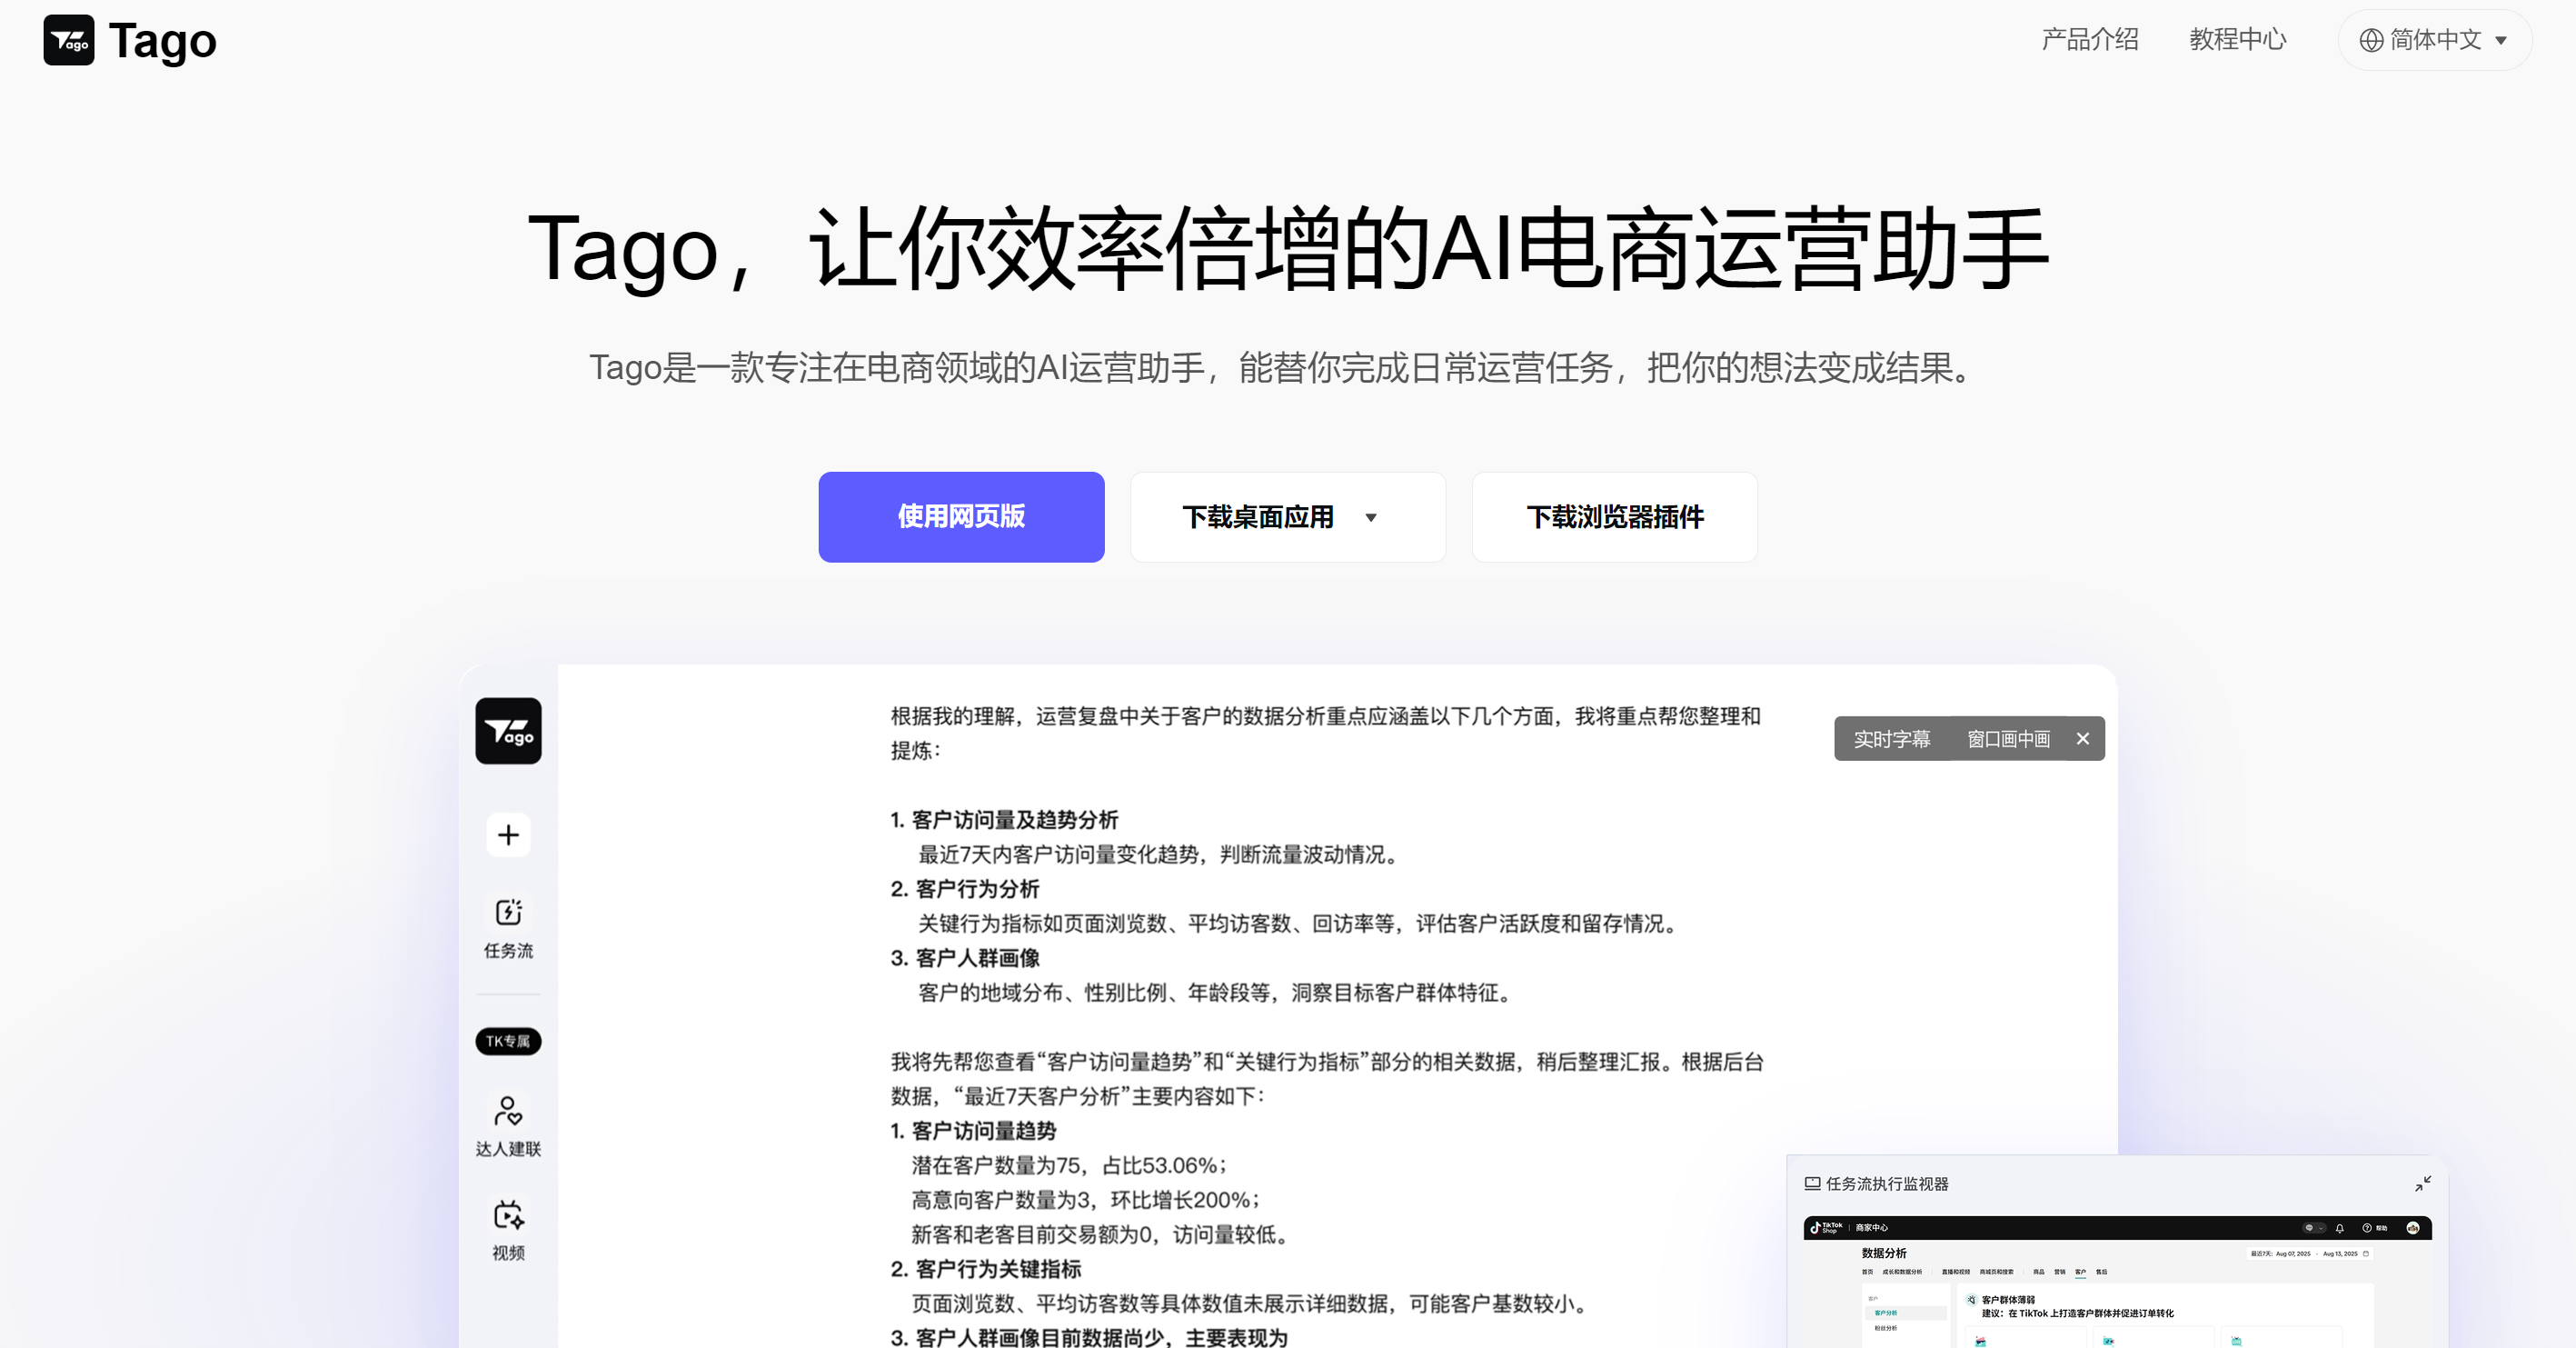Click the plus new task icon
The width and height of the screenshot is (2576, 1348).
[x=508, y=835]
